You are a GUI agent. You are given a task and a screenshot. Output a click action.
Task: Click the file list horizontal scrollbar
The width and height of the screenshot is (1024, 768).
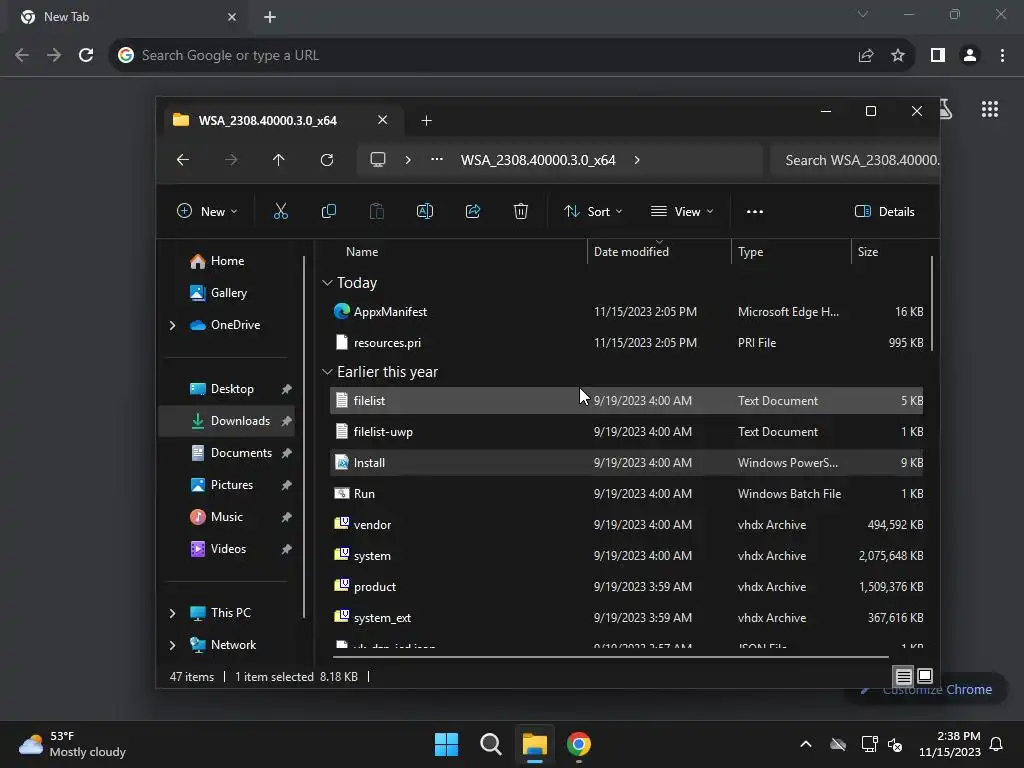click(611, 656)
